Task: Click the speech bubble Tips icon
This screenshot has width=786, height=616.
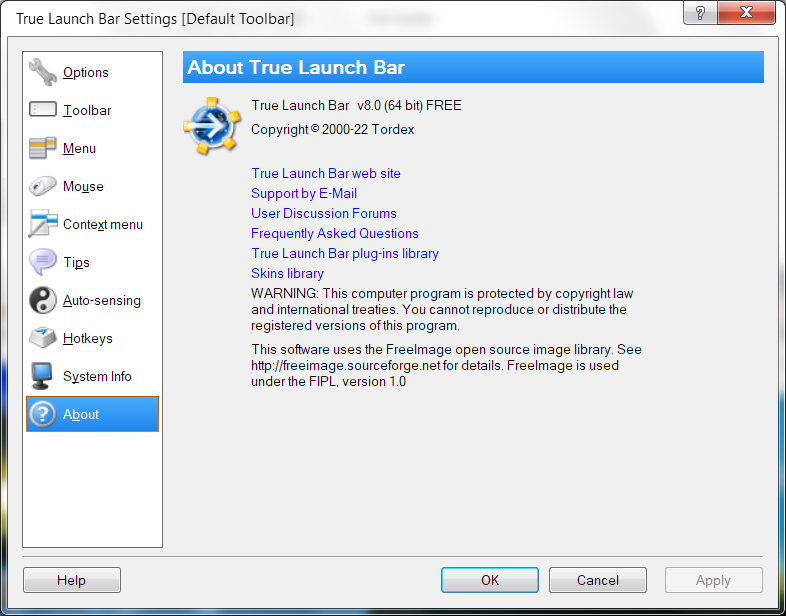Action: pyautogui.click(x=43, y=262)
